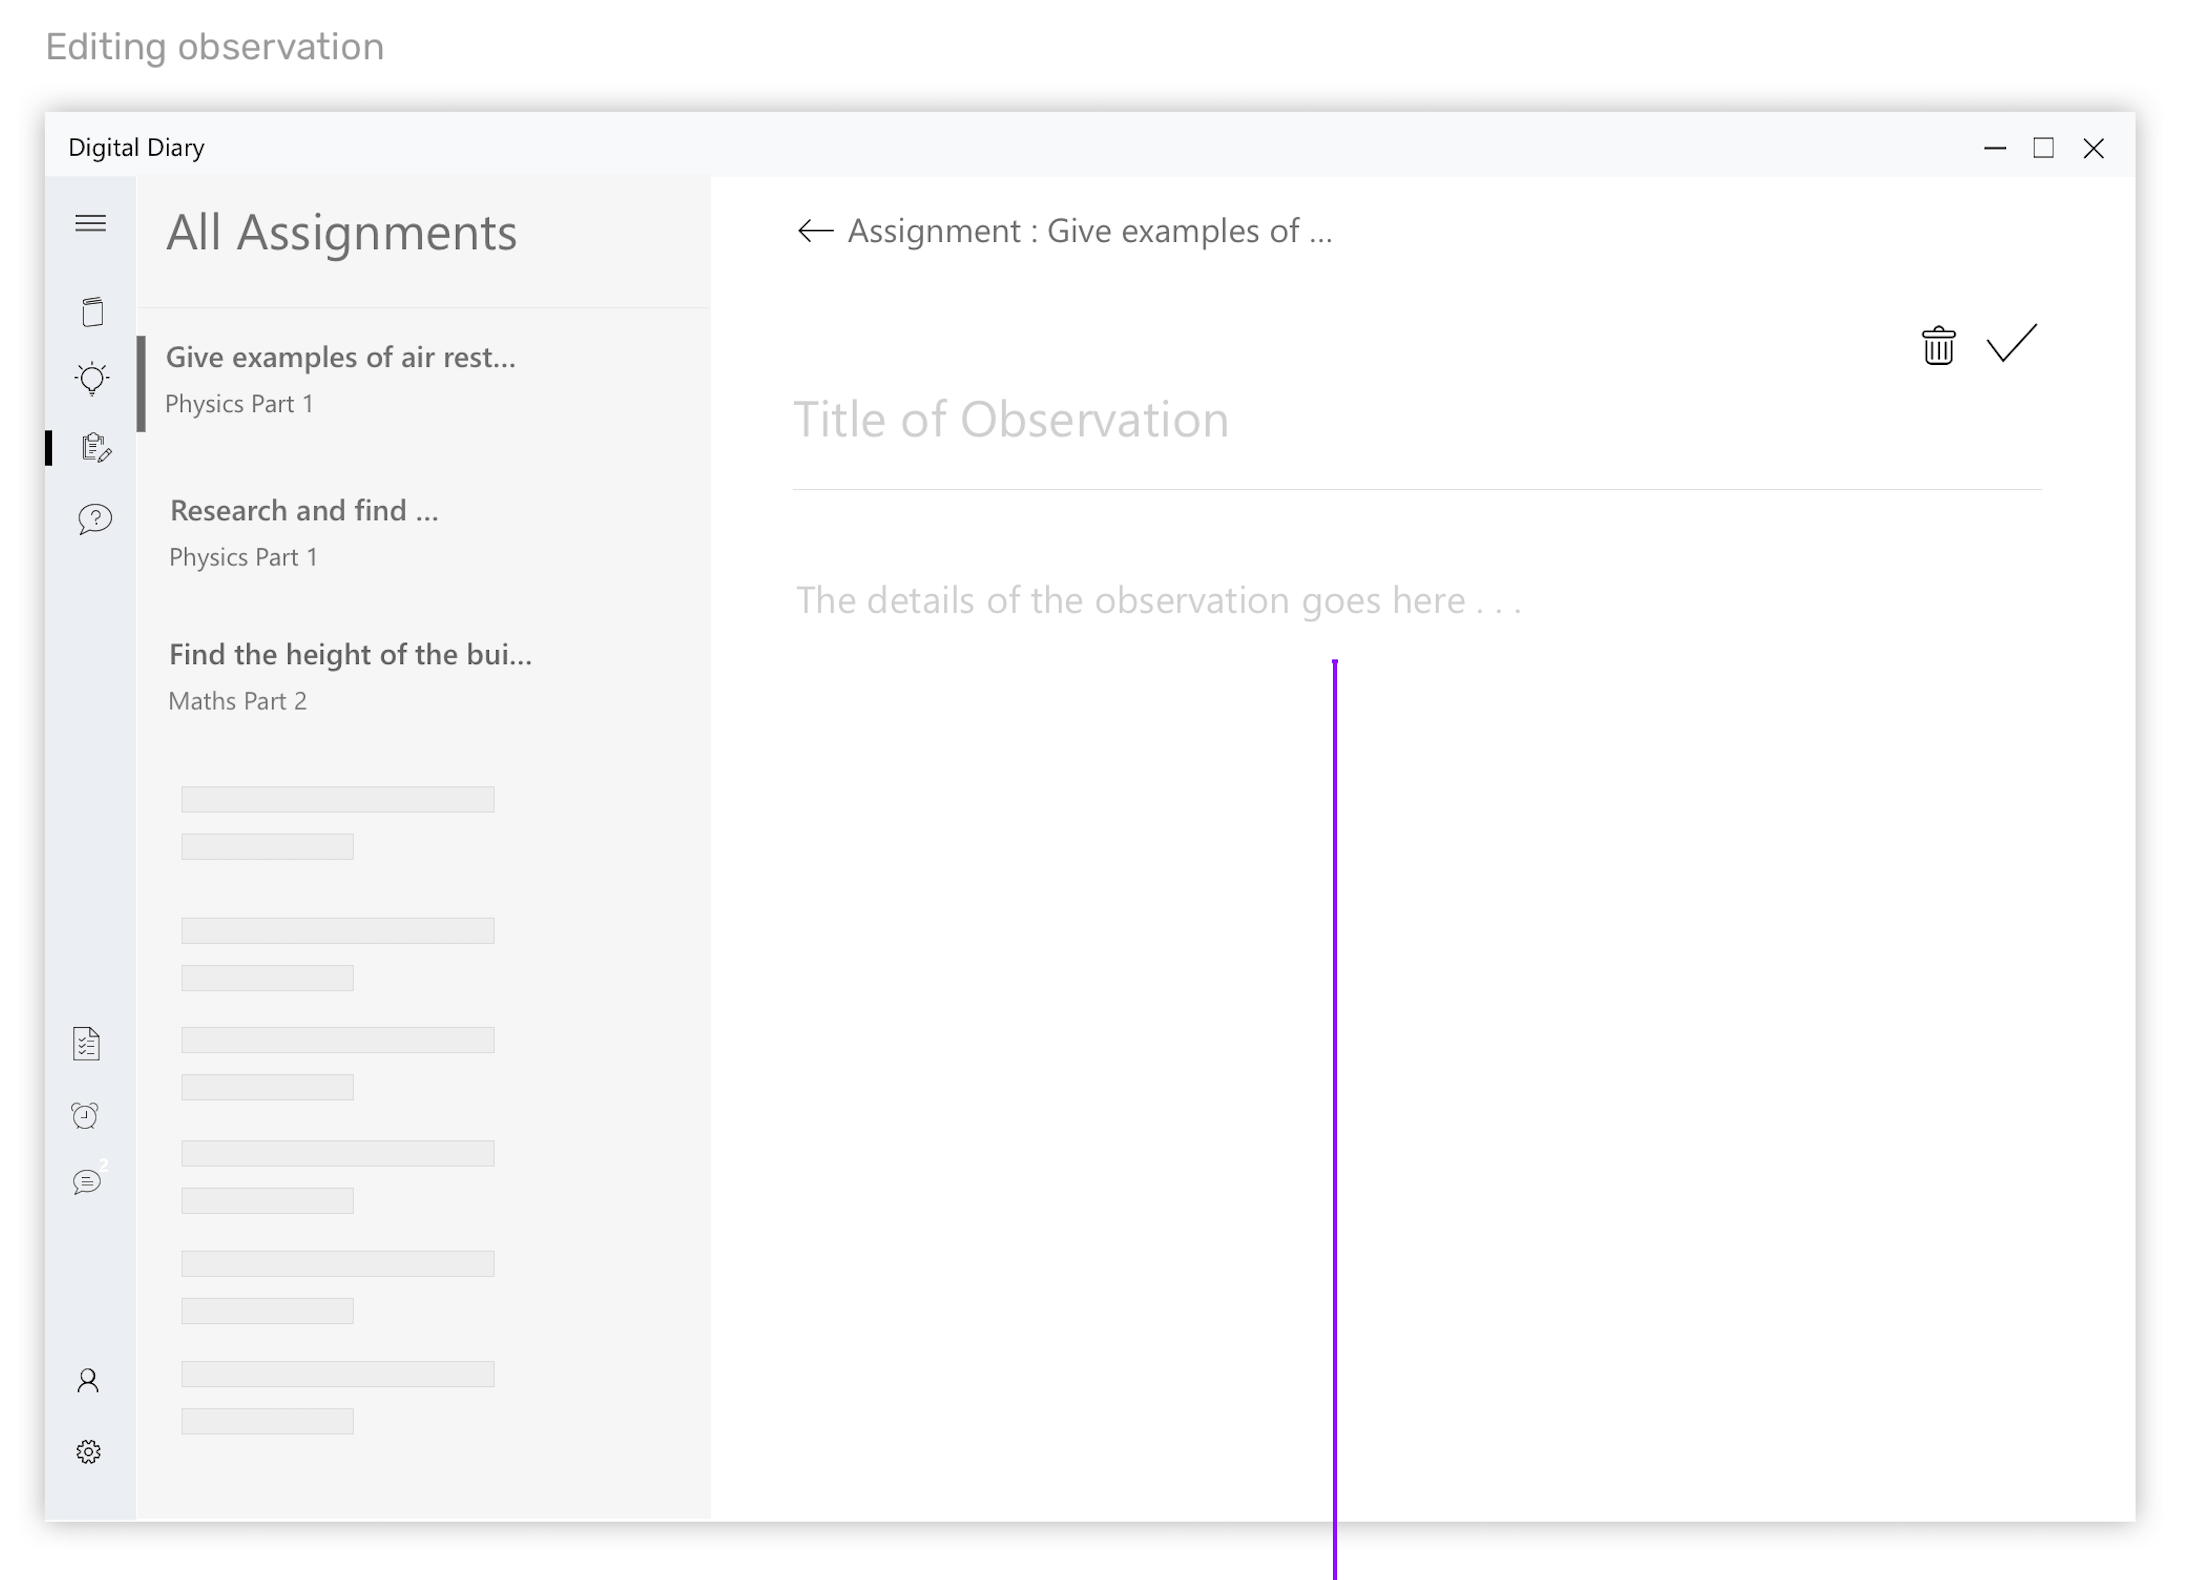The height and width of the screenshot is (1580, 2194).
Task: Open the hamburger menu in sidebar
Action: (x=90, y=223)
